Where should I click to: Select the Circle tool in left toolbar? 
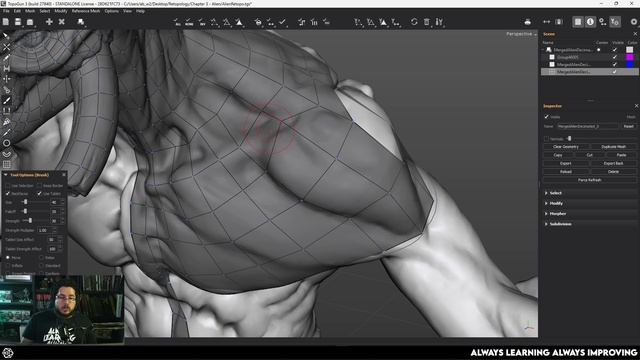[7, 143]
